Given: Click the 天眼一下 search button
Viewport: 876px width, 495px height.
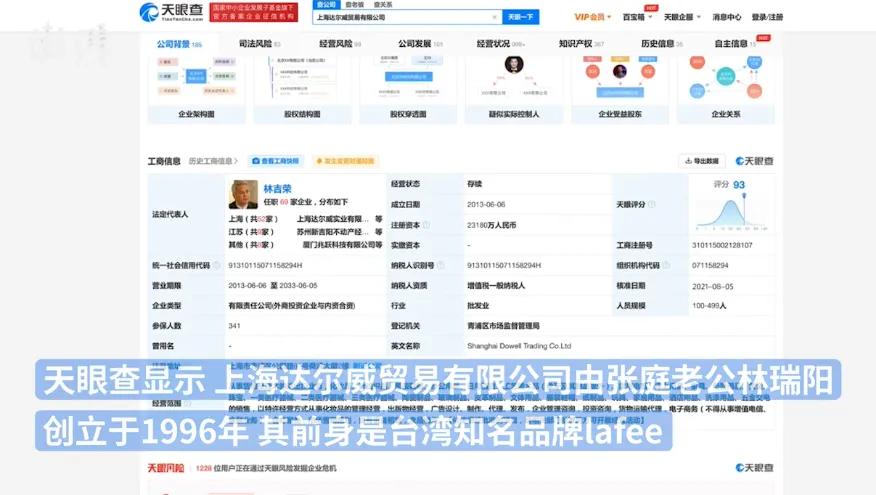Looking at the screenshot, I should (521, 17).
